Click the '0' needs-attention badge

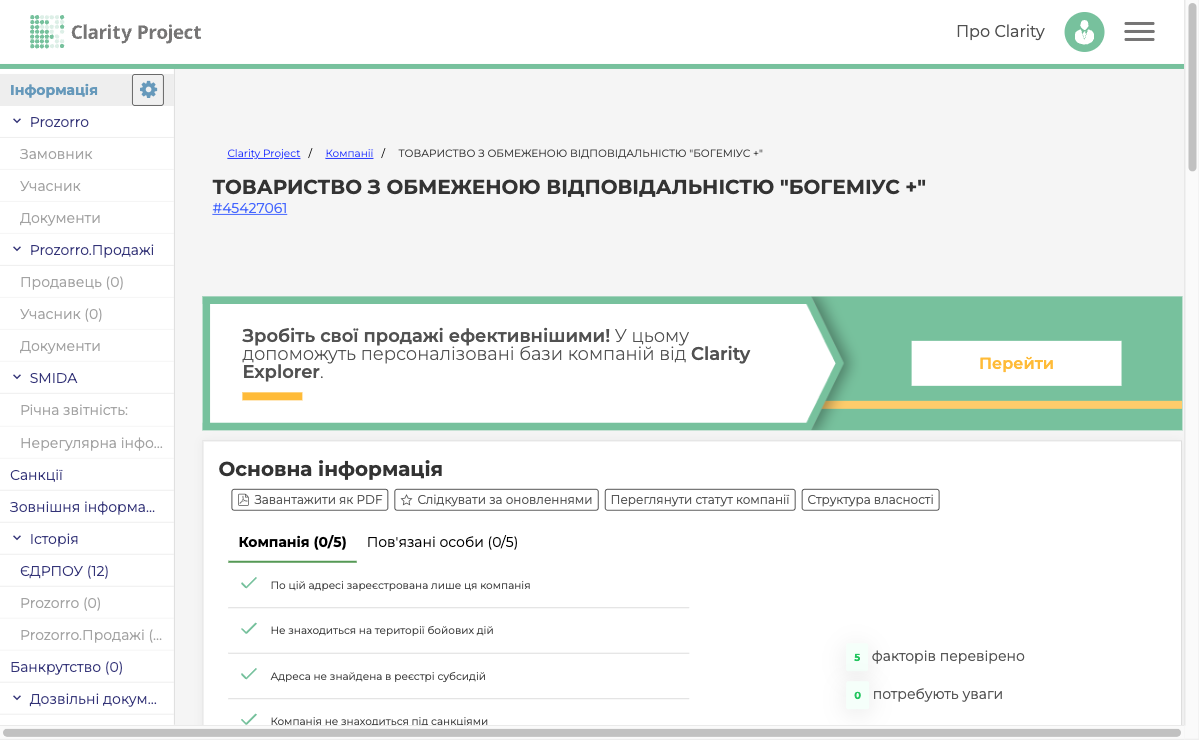point(857,694)
